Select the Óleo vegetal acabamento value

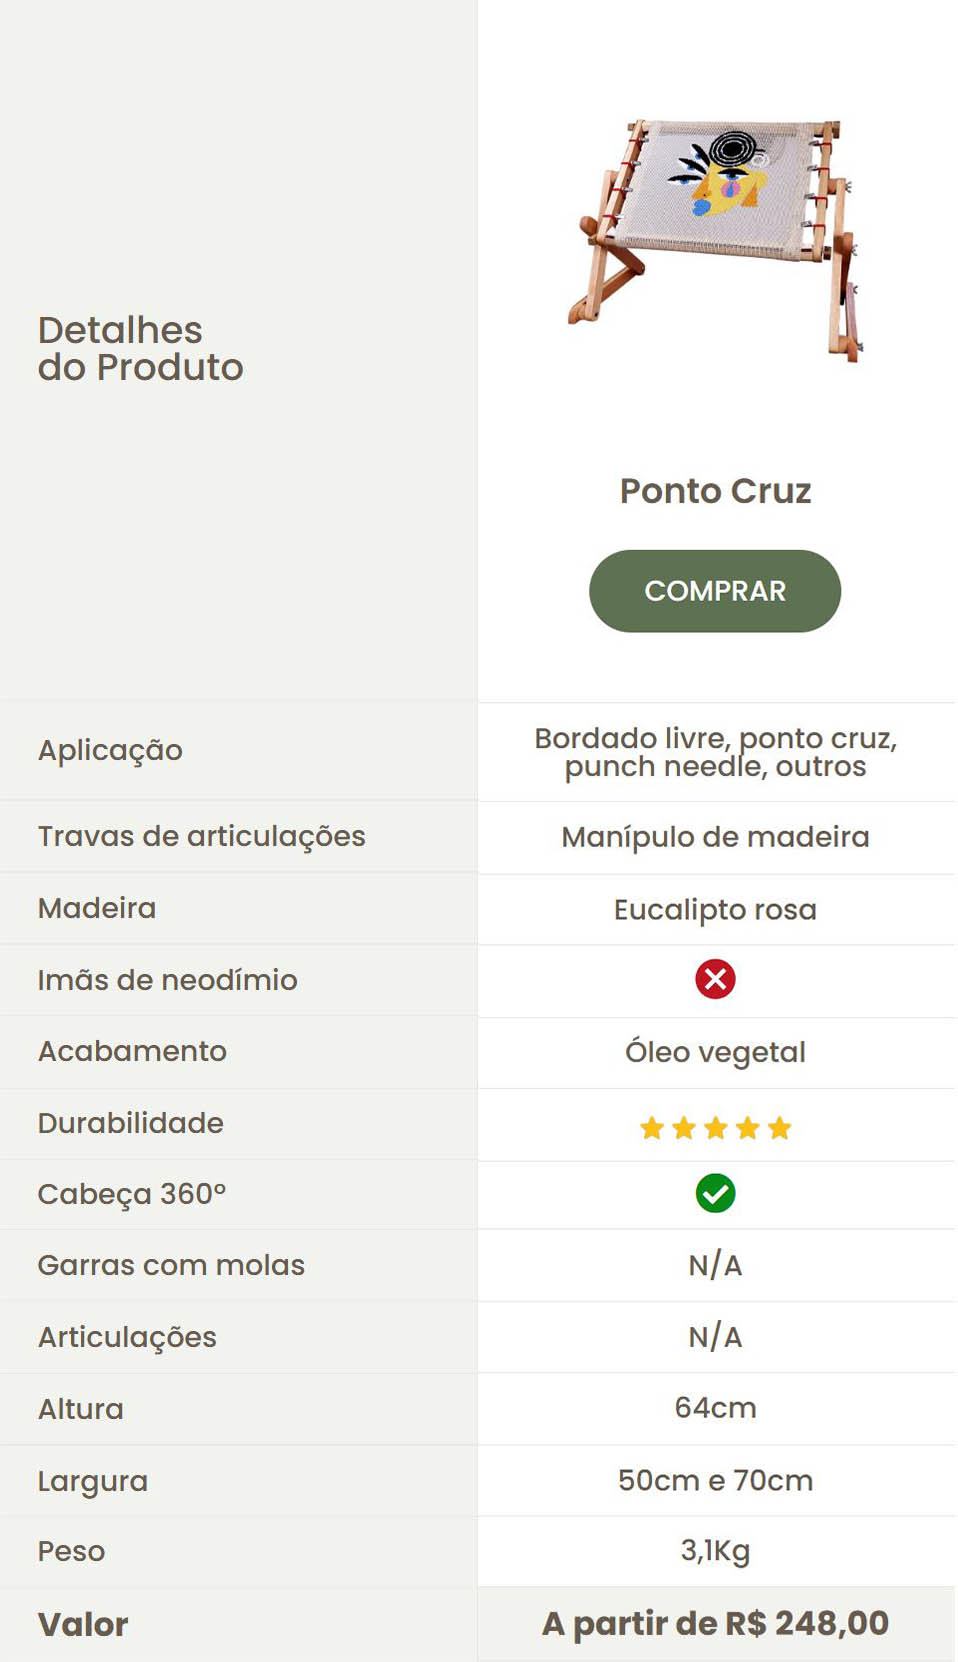pos(715,1052)
